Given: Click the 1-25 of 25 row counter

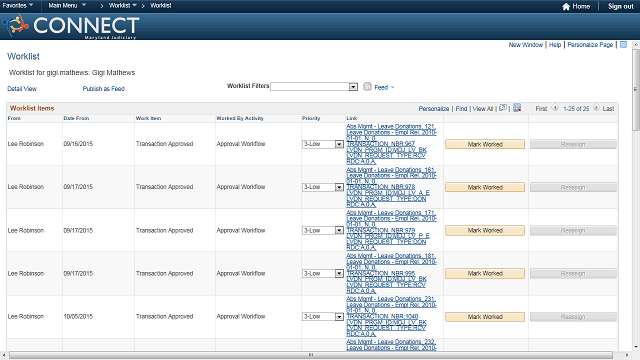Looking at the screenshot, I should [576, 109].
